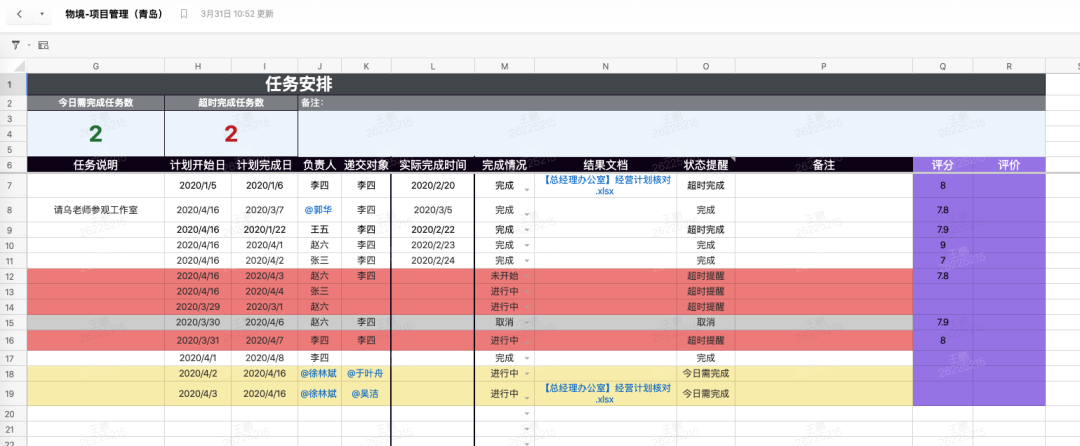
Task: Click the 2020/3/29 start date cell
Action: click(198, 306)
